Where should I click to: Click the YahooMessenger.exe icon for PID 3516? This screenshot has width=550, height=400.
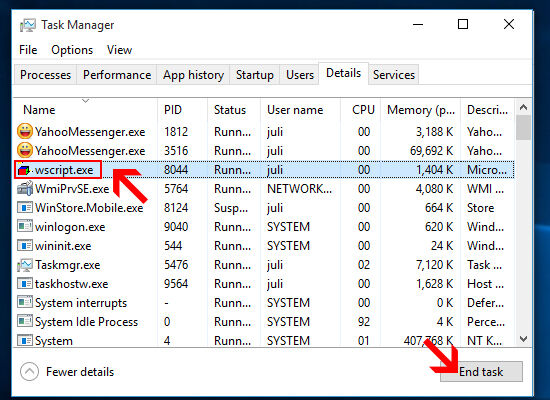coord(25,151)
